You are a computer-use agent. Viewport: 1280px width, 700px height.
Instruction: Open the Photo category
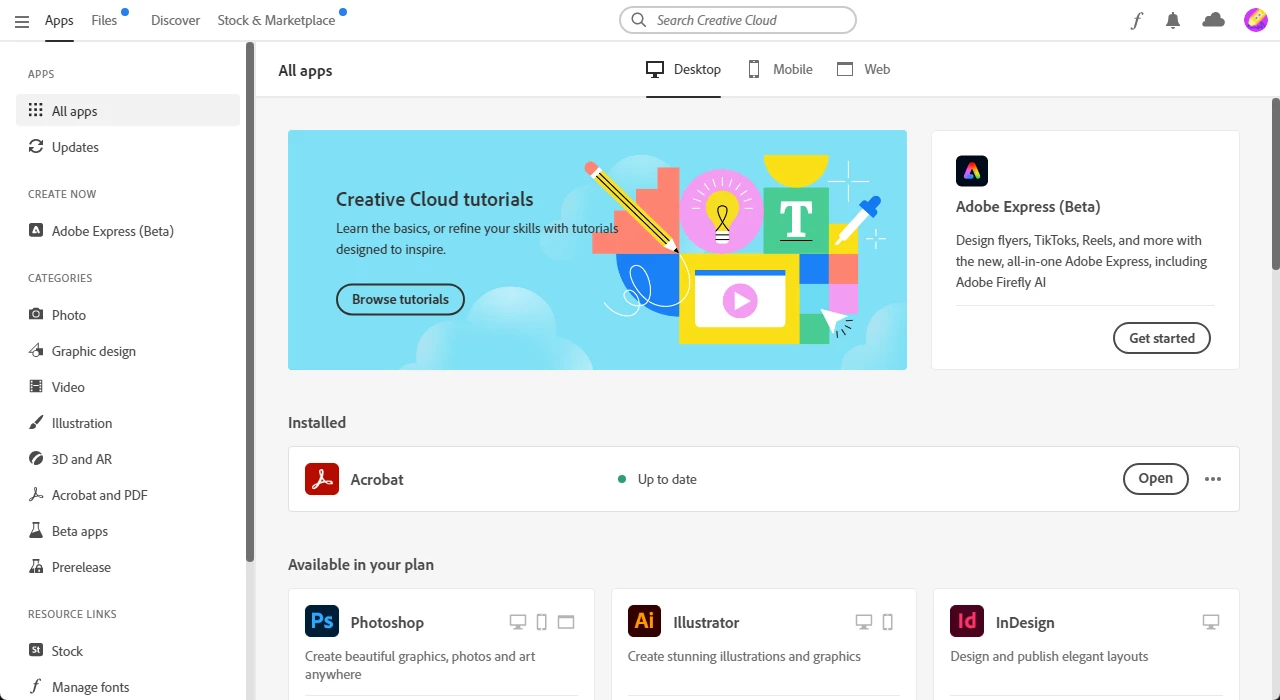point(128,315)
